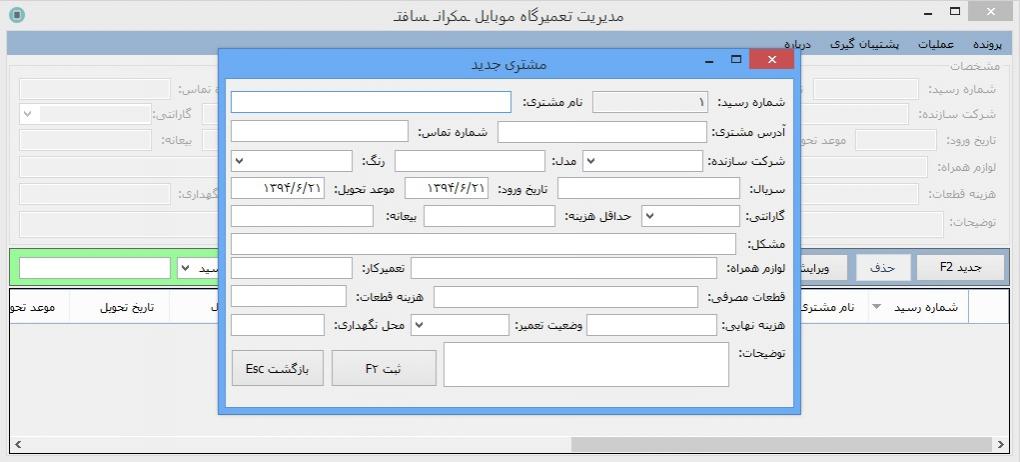
Task: Click the بازگشت Esc button
Action: (277, 368)
